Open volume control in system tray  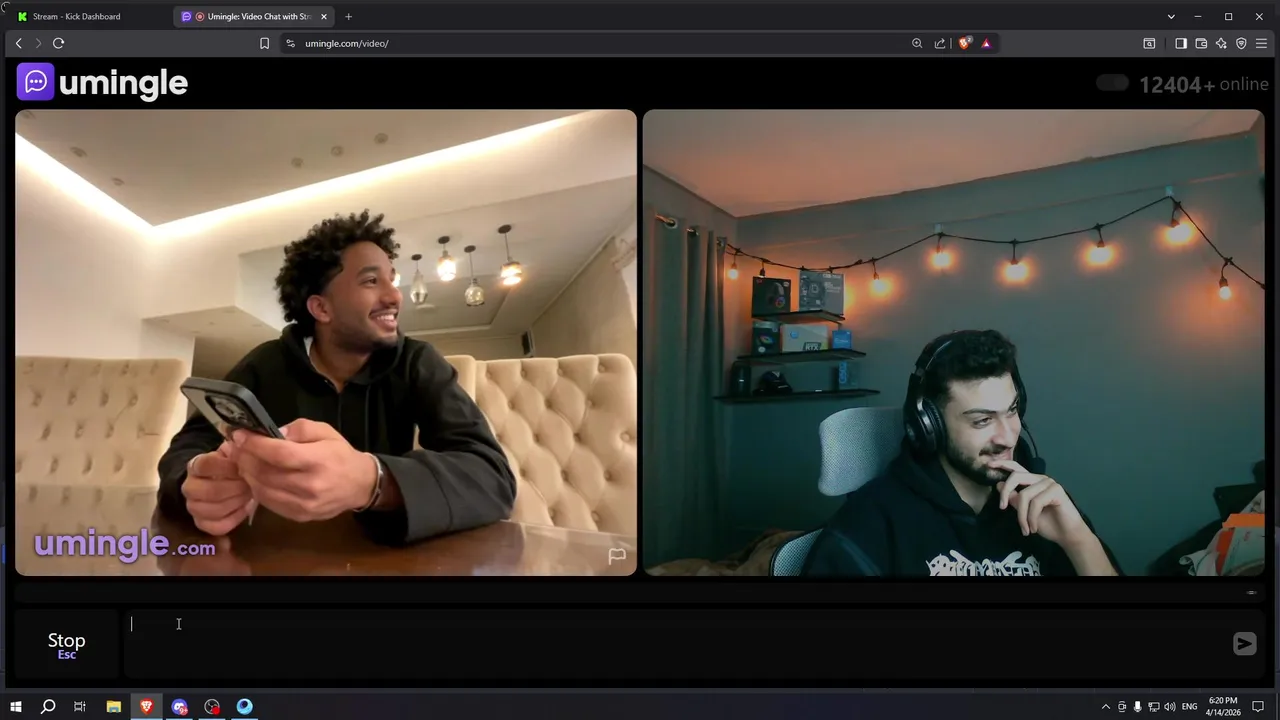[1169, 707]
